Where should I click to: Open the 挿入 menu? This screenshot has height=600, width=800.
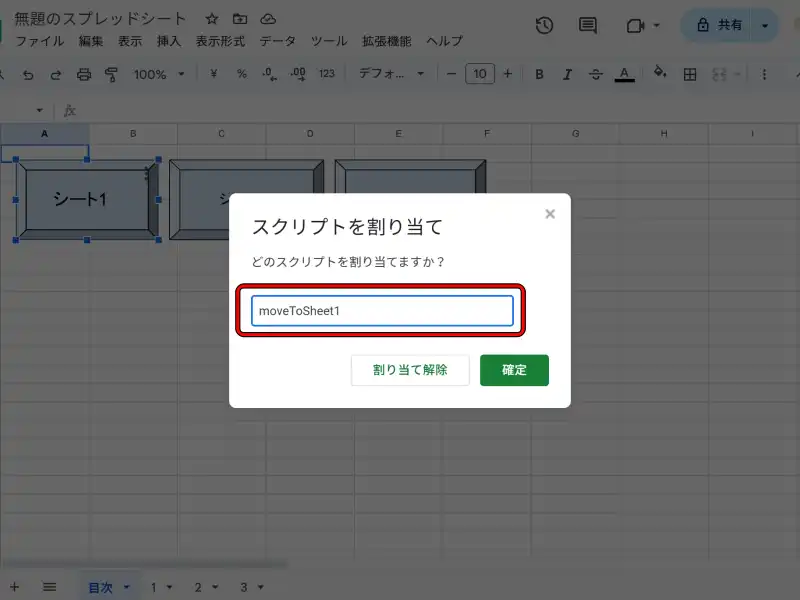click(169, 41)
